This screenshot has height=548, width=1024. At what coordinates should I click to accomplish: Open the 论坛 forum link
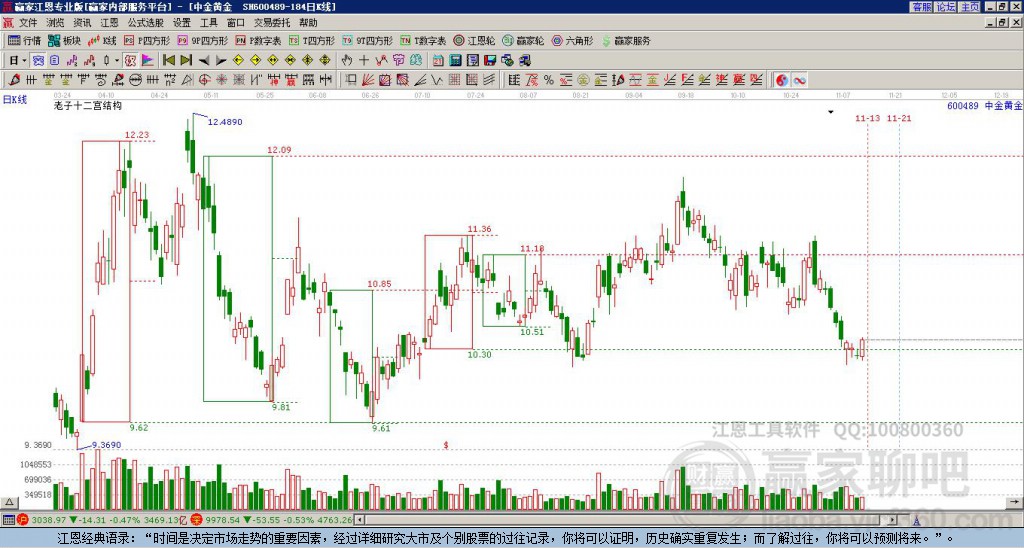pyautogui.click(x=946, y=7)
